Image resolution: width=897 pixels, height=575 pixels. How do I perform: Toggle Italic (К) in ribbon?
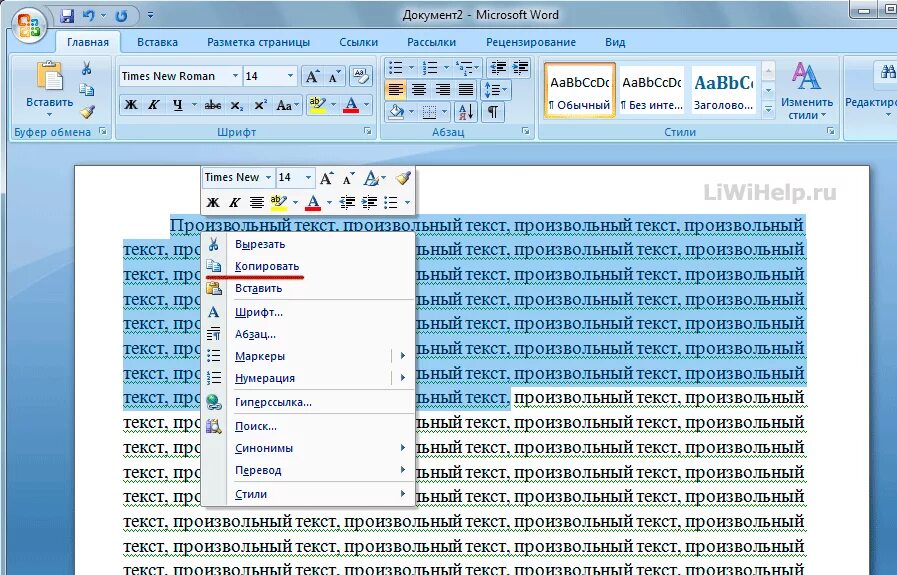(153, 105)
